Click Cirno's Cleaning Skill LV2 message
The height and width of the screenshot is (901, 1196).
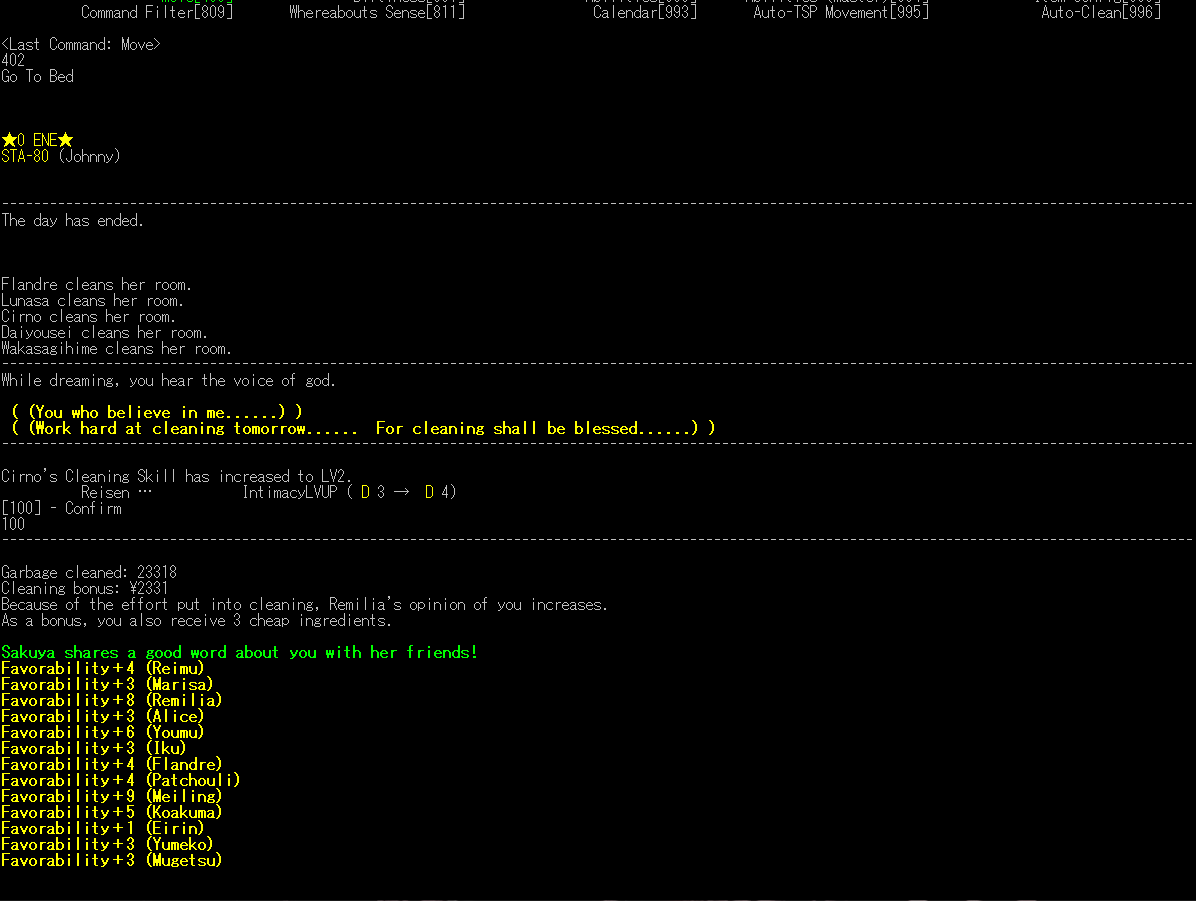tap(177, 476)
